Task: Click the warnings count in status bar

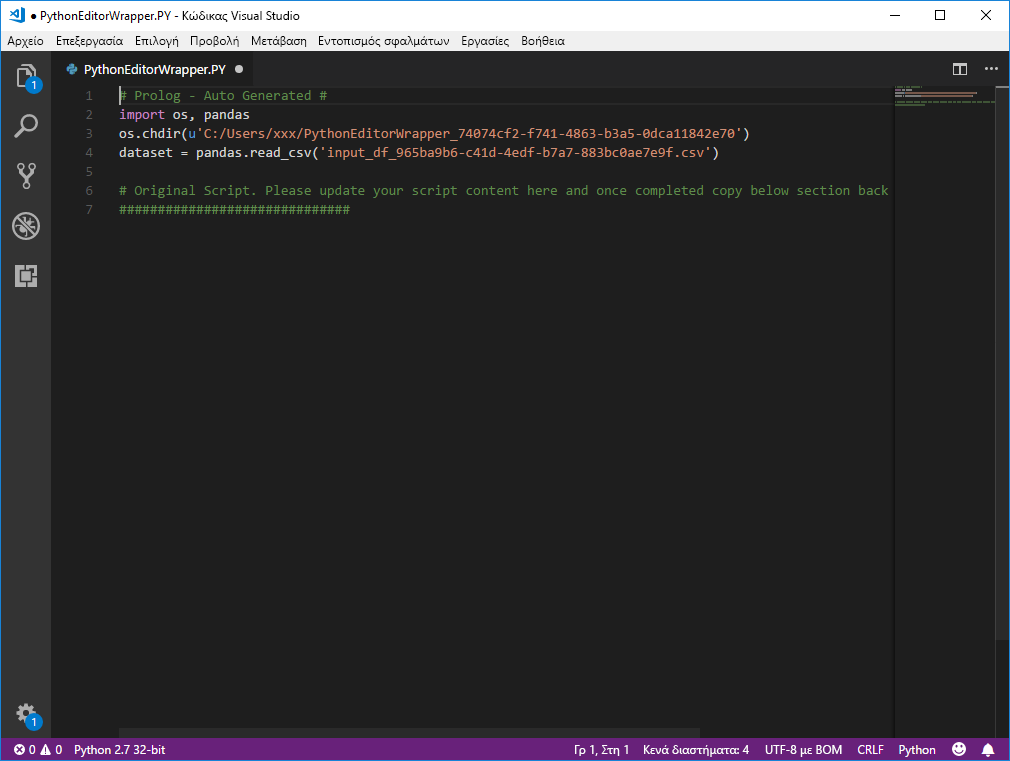Action: pos(52,749)
